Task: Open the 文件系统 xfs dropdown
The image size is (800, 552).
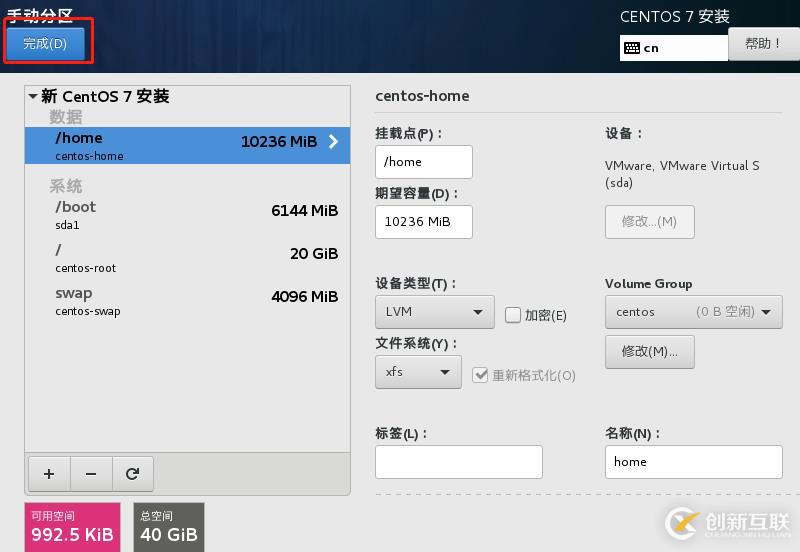Action: pos(418,372)
